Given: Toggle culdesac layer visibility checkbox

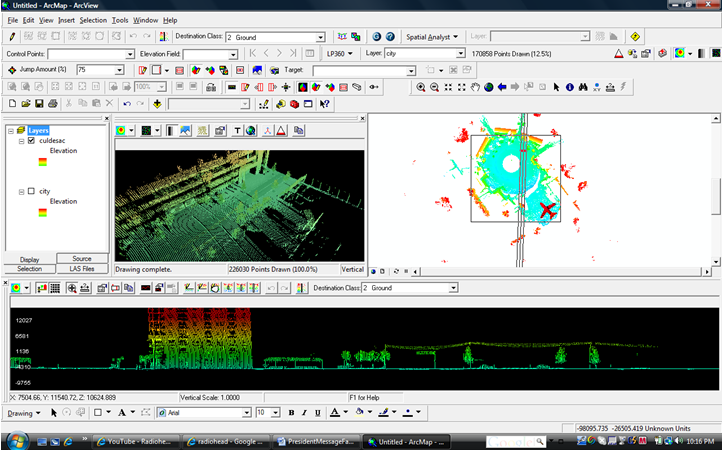Looking at the screenshot, I should [x=31, y=141].
